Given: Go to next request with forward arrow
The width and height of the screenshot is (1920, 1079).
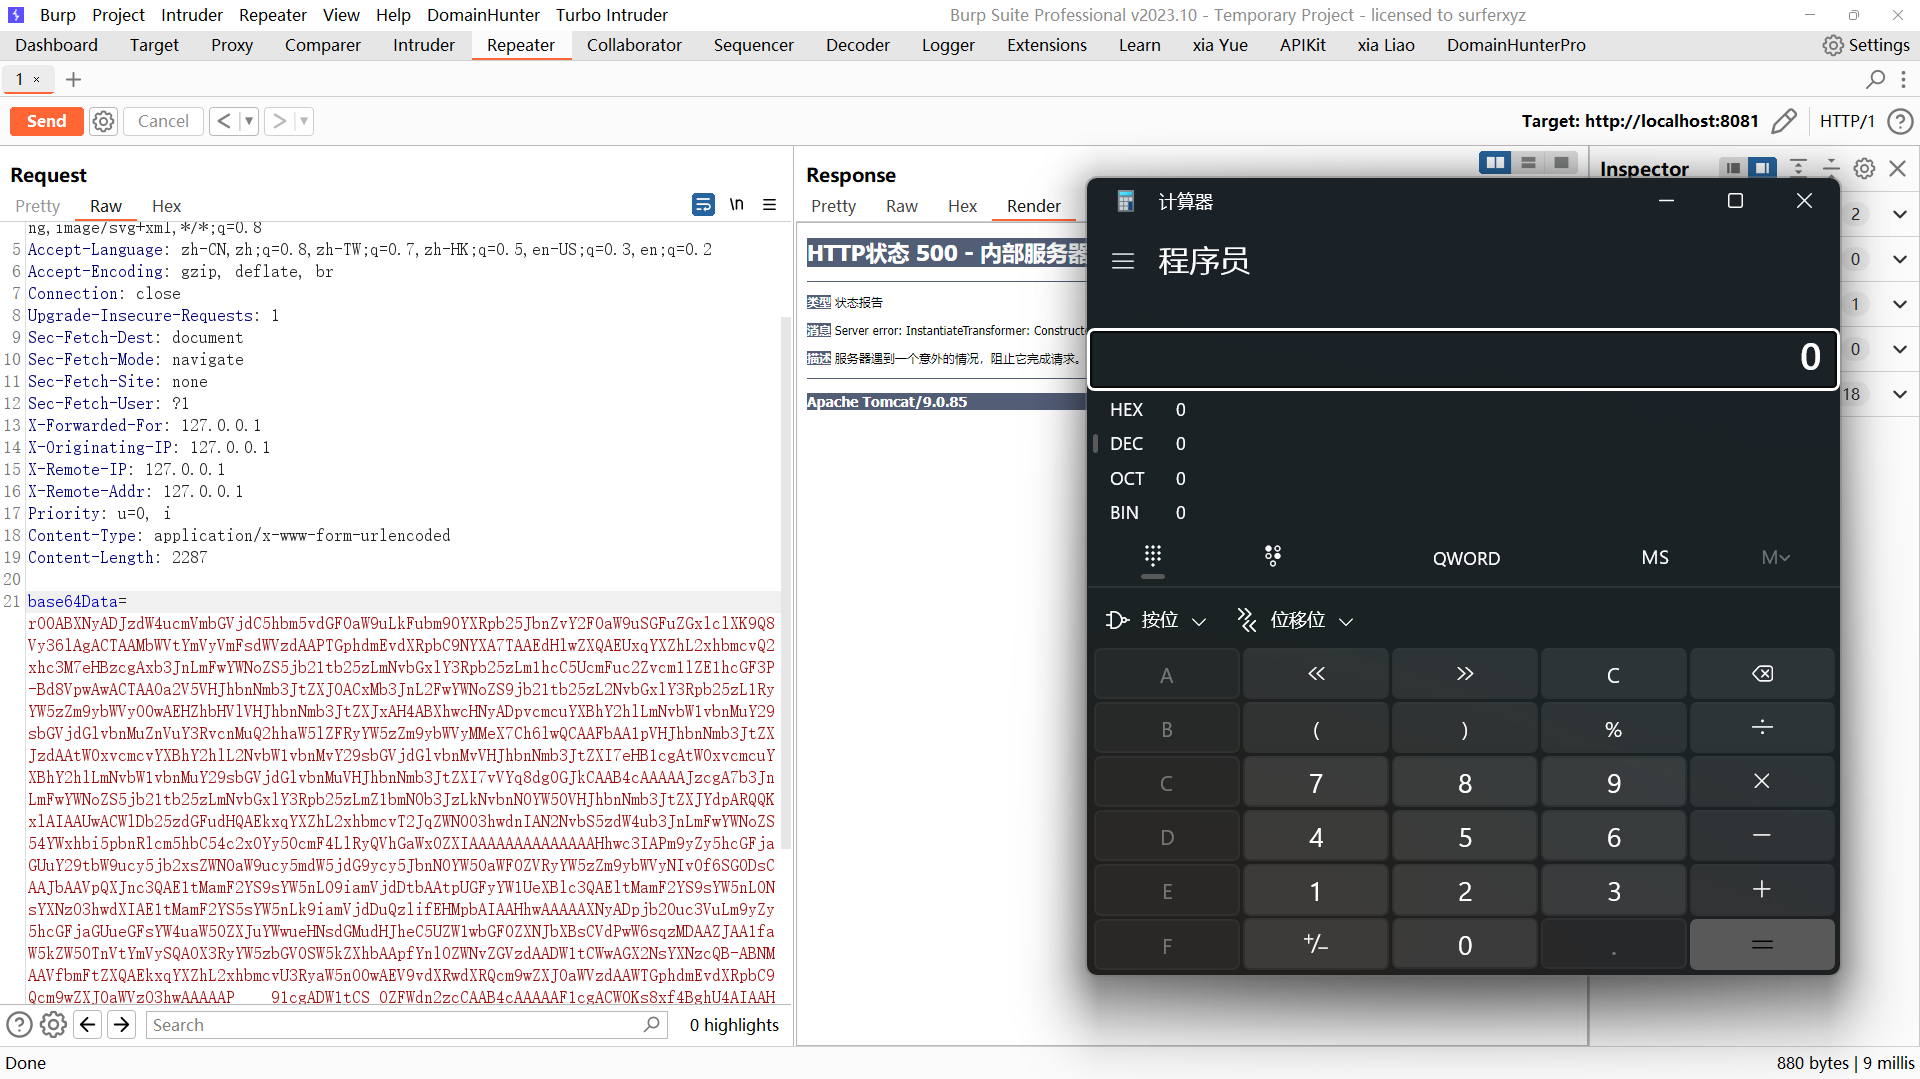Looking at the screenshot, I should (x=279, y=121).
